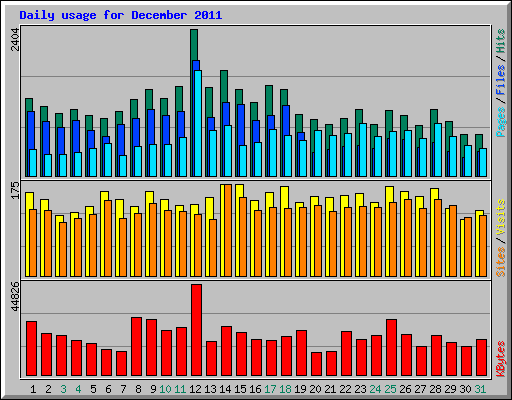Click green day label '24' on the x-axis
The width and height of the screenshot is (512, 400).
[375, 389]
